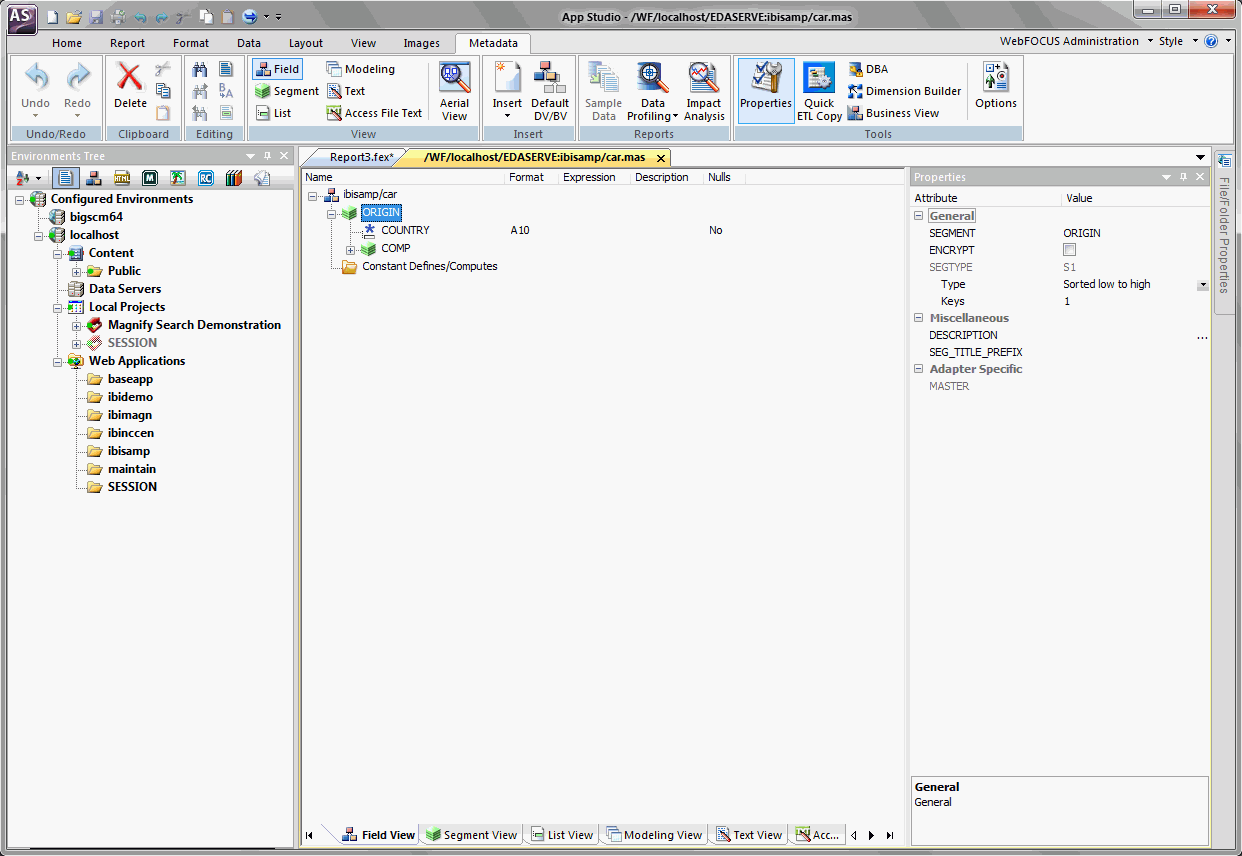Click the App Studio AS application button
Screen dimensions: 1242x856
[x=23, y=16]
